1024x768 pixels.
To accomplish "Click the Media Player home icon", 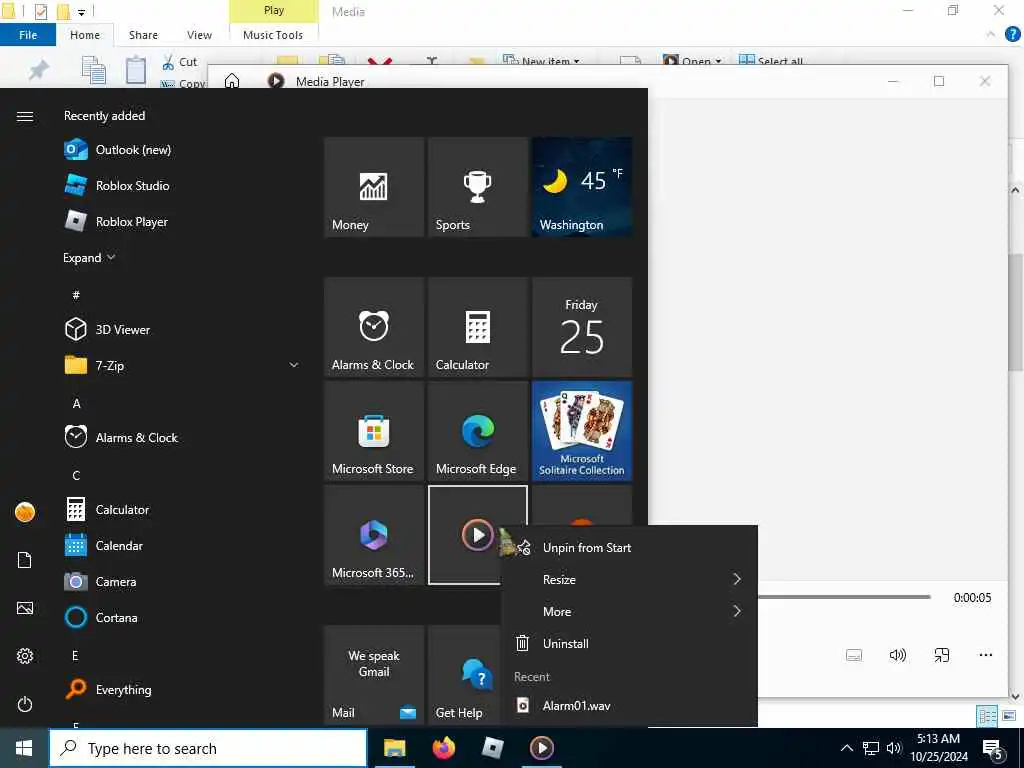I will [x=232, y=81].
